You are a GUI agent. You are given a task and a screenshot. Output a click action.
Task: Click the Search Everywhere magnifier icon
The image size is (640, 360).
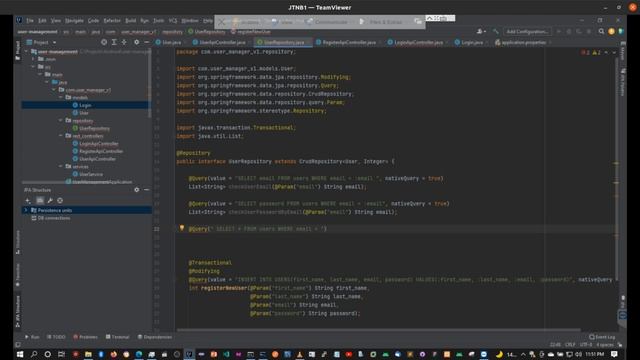click(x=601, y=31)
